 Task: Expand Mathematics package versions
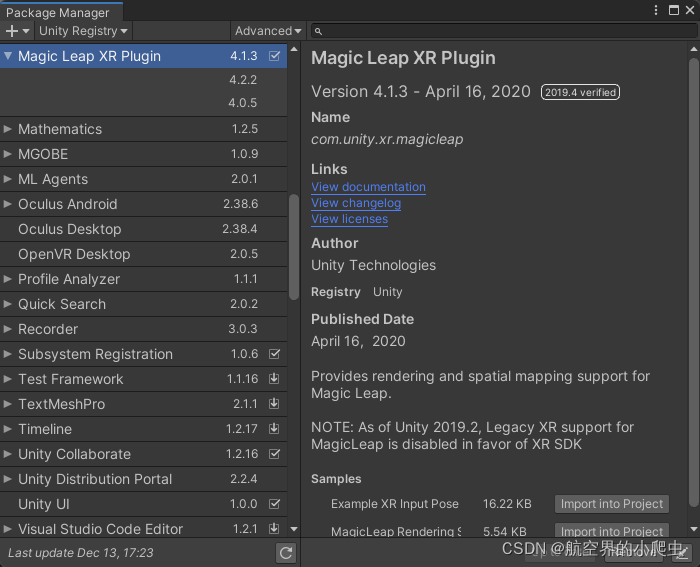8,129
